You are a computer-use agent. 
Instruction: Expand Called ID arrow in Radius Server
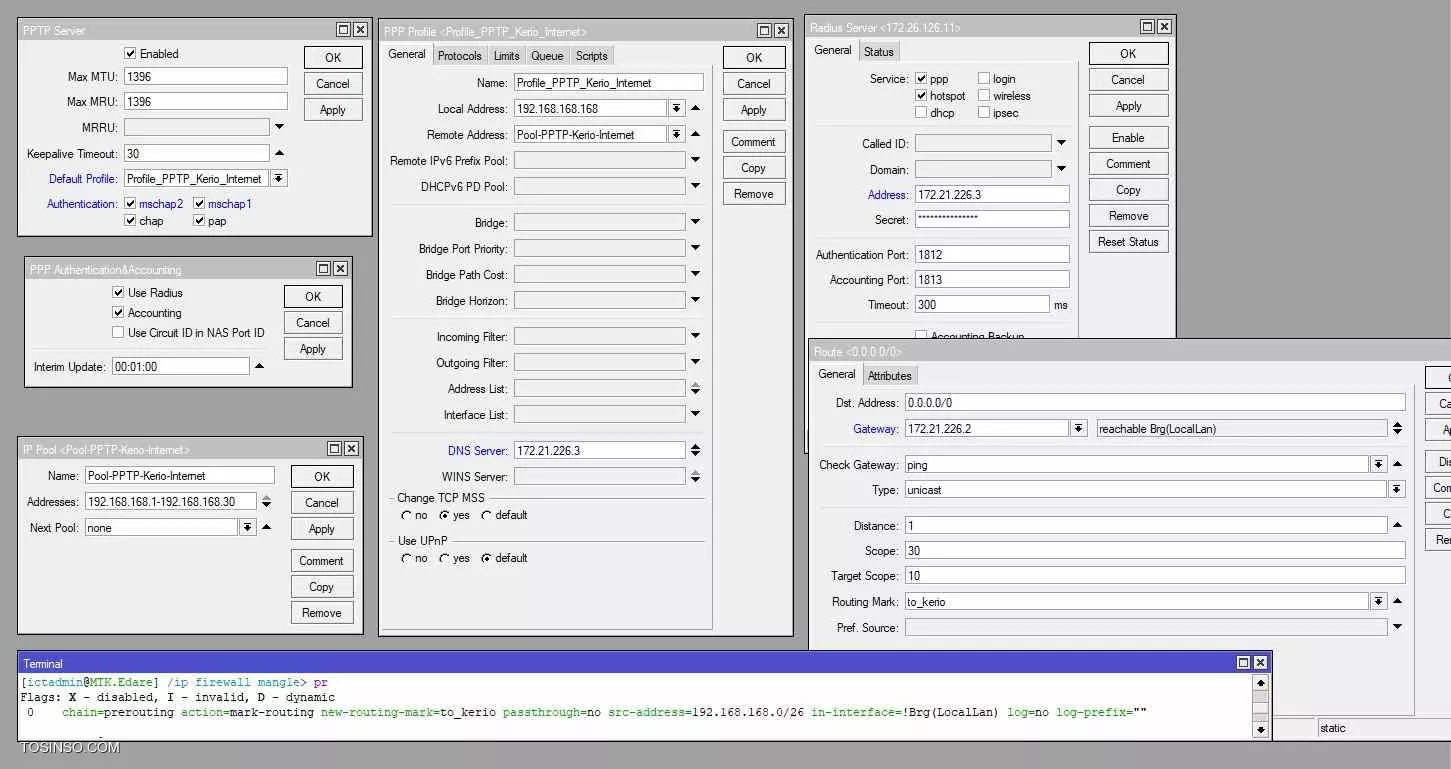coord(1062,144)
